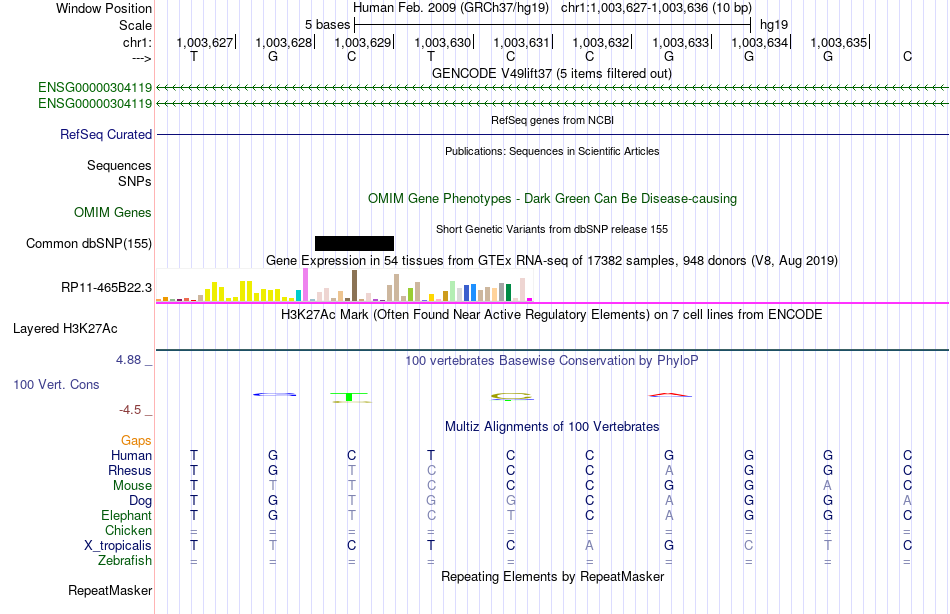The height and width of the screenshot is (614, 950).
Task: Open 'Publications: Sequences in Scientific Articles' title
Action: click(552, 151)
